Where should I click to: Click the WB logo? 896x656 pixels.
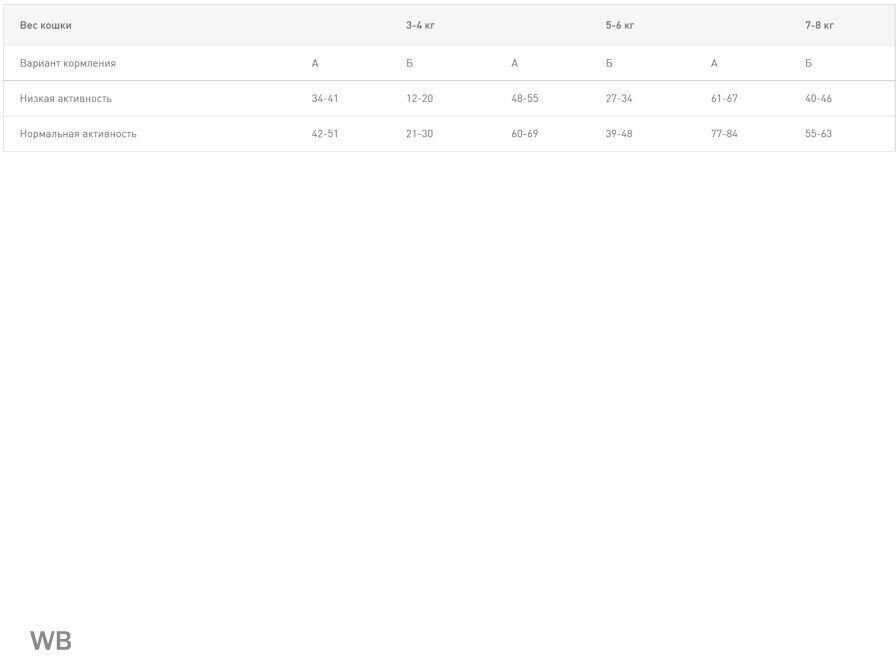point(51,641)
